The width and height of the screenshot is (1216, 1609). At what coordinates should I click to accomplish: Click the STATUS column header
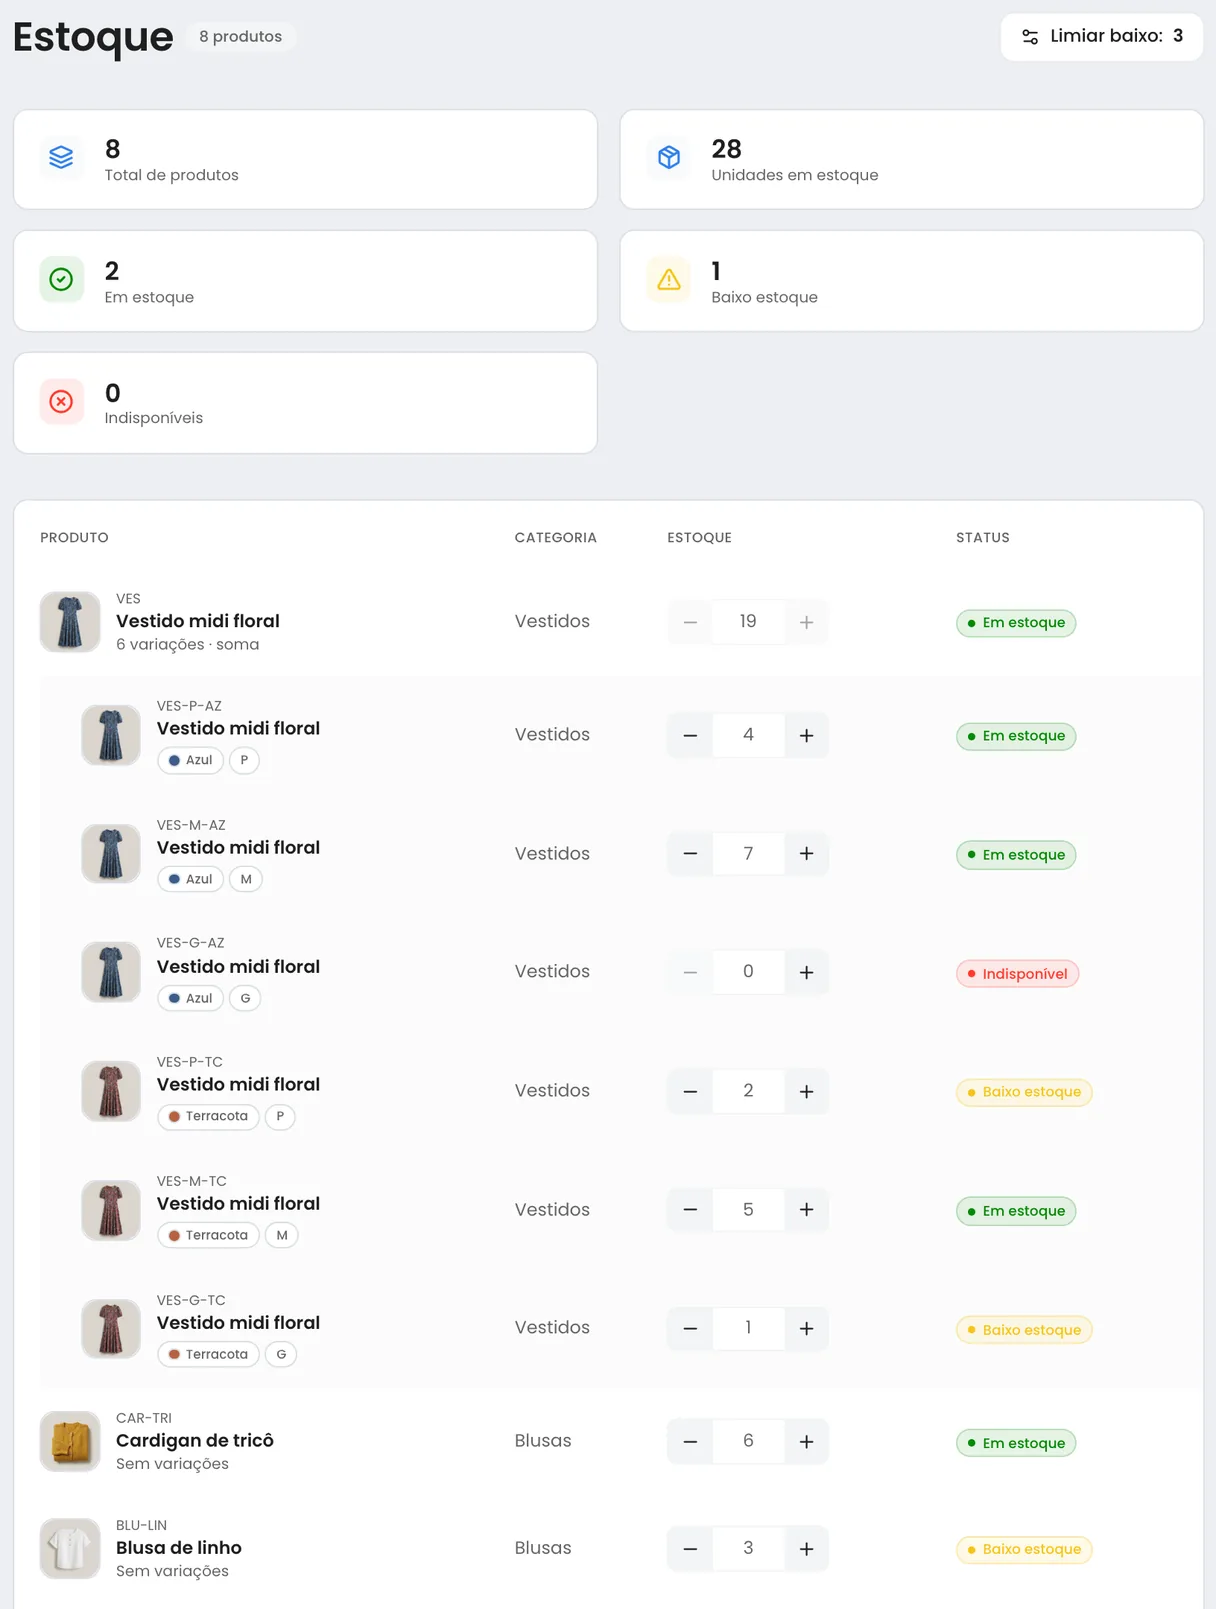(x=983, y=538)
